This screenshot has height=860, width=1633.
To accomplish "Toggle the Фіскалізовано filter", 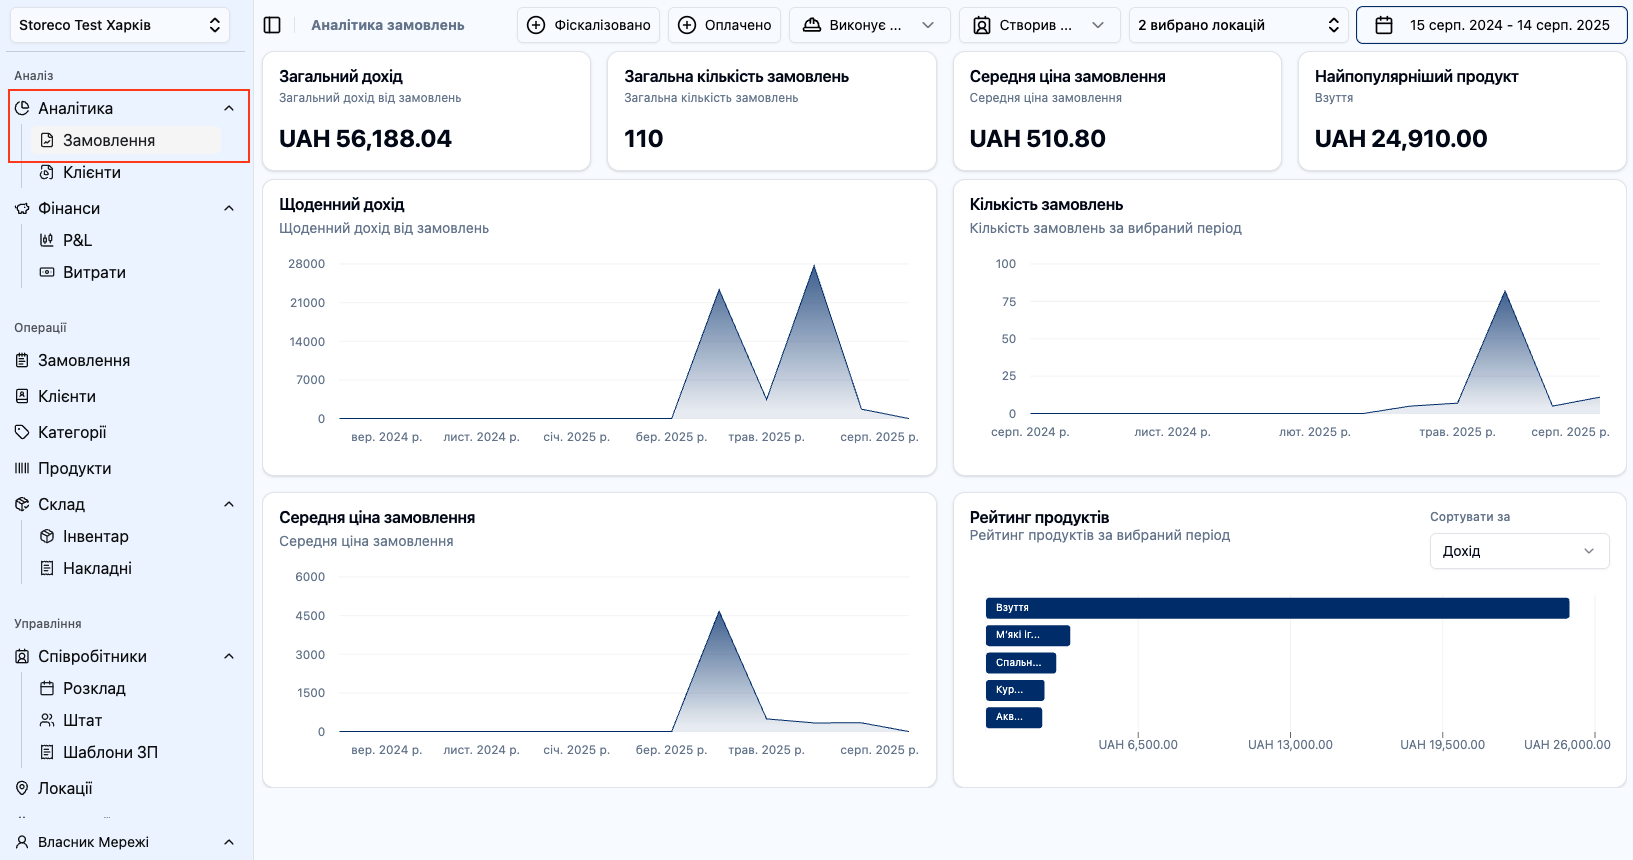I will pos(588,25).
